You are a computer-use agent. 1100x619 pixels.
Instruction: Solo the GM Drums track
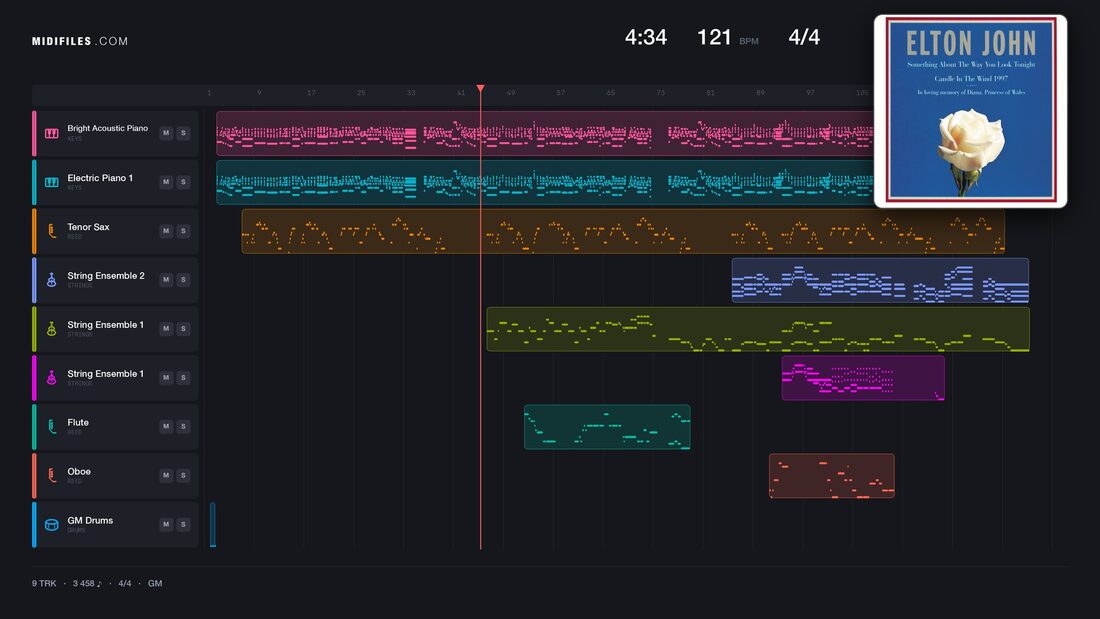click(183, 524)
